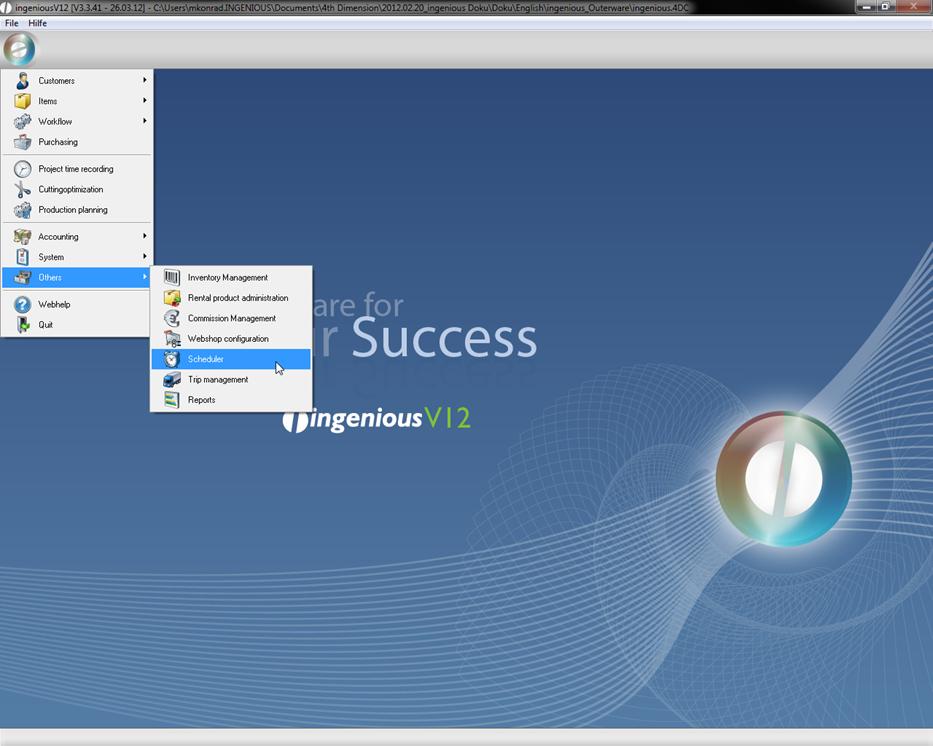The width and height of the screenshot is (933, 746).
Task: Expand the Accounting submenu arrow
Action: (x=144, y=236)
